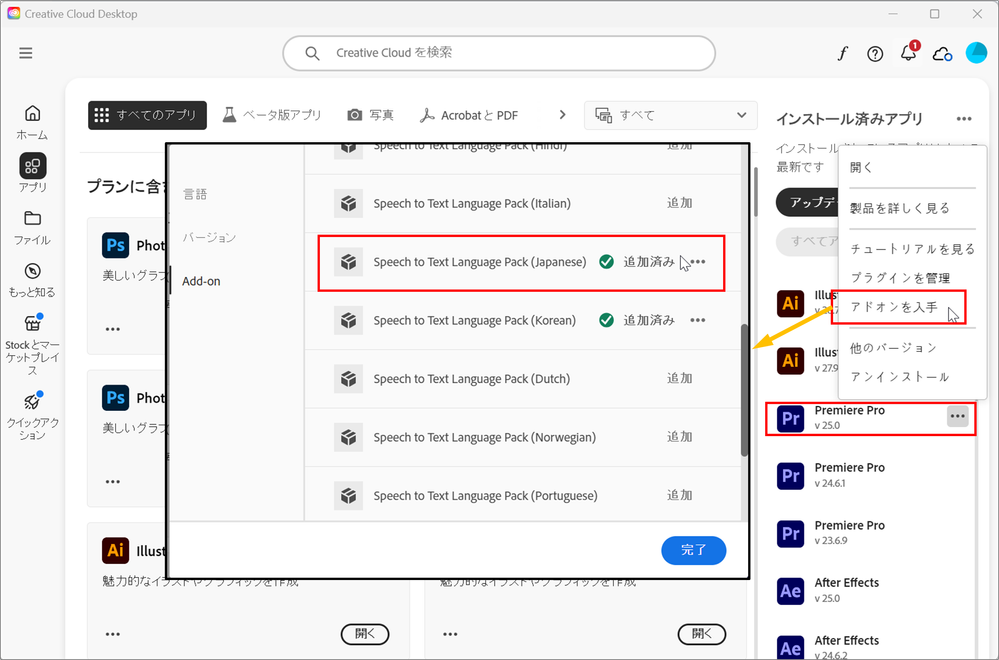Click 開く on the Illustrator card

[365, 634]
